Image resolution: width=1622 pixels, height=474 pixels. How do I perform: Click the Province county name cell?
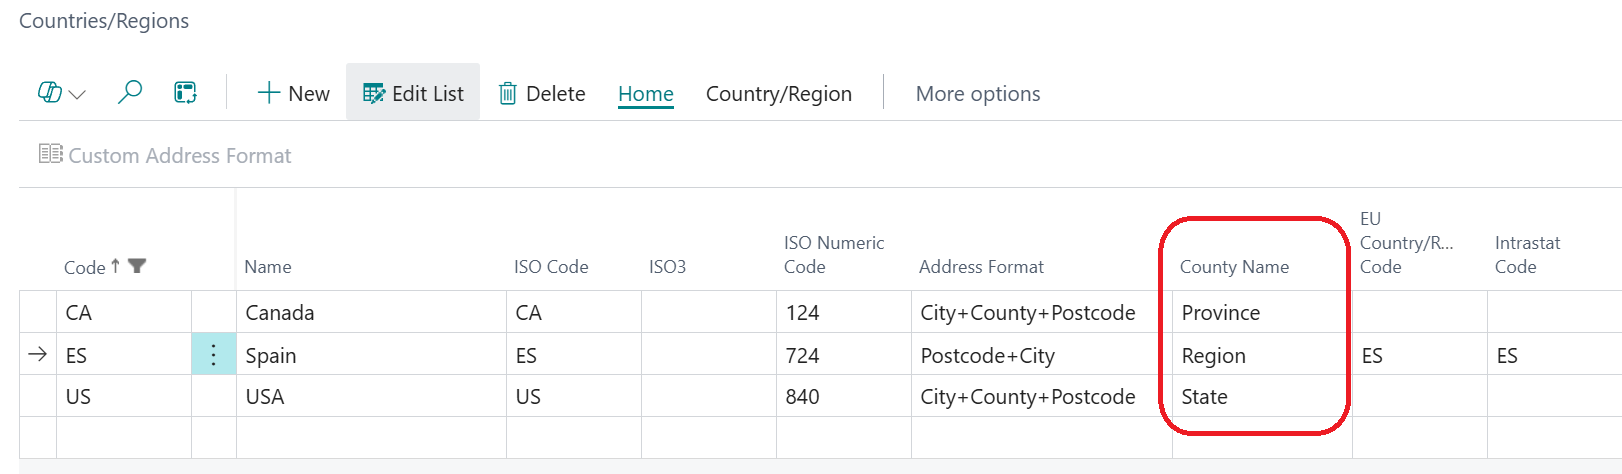[1262, 312]
